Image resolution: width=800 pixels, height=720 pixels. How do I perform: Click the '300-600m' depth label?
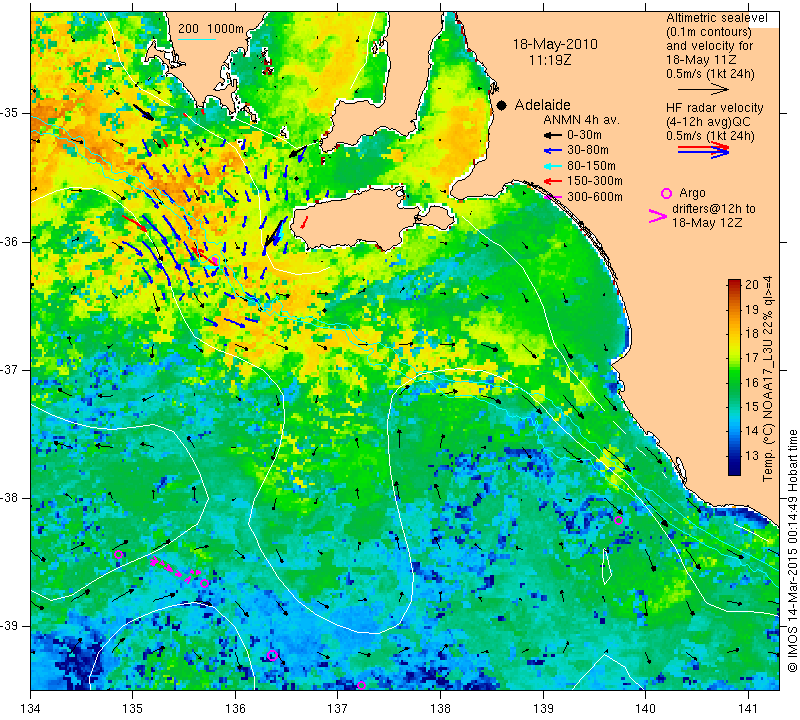(594, 197)
